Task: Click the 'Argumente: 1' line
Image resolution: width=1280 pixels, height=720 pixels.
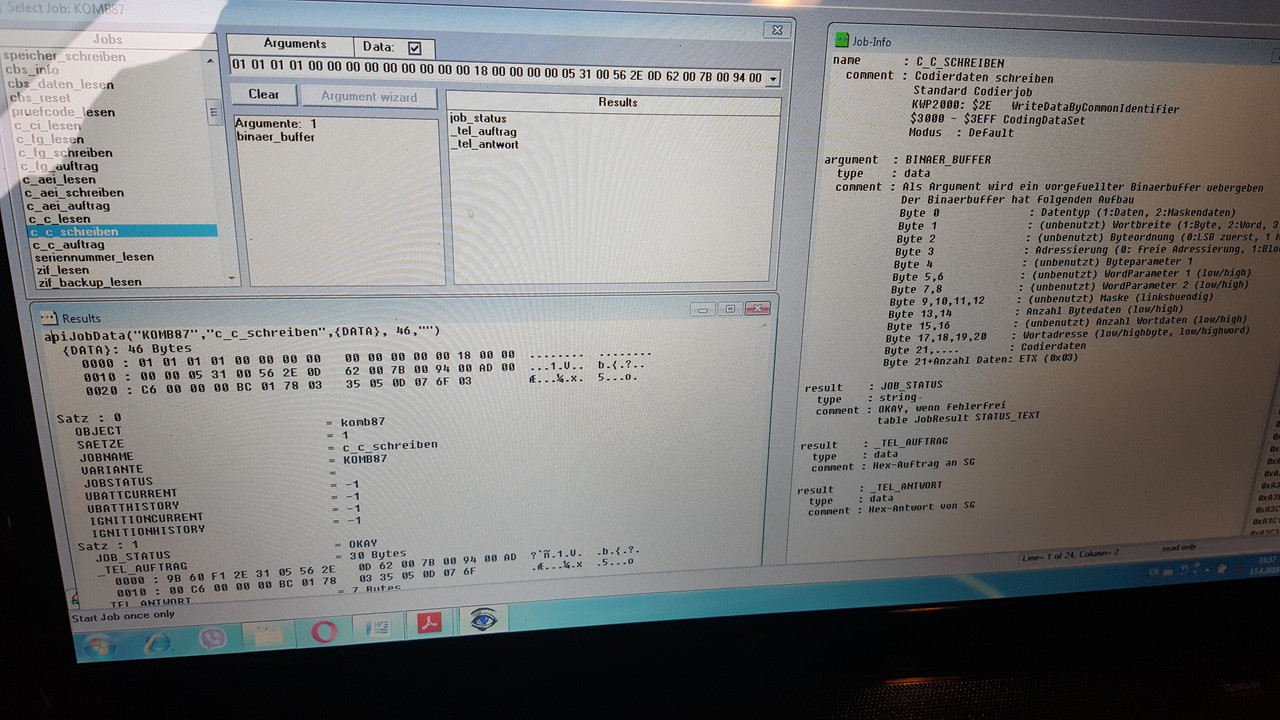Action: point(276,123)
